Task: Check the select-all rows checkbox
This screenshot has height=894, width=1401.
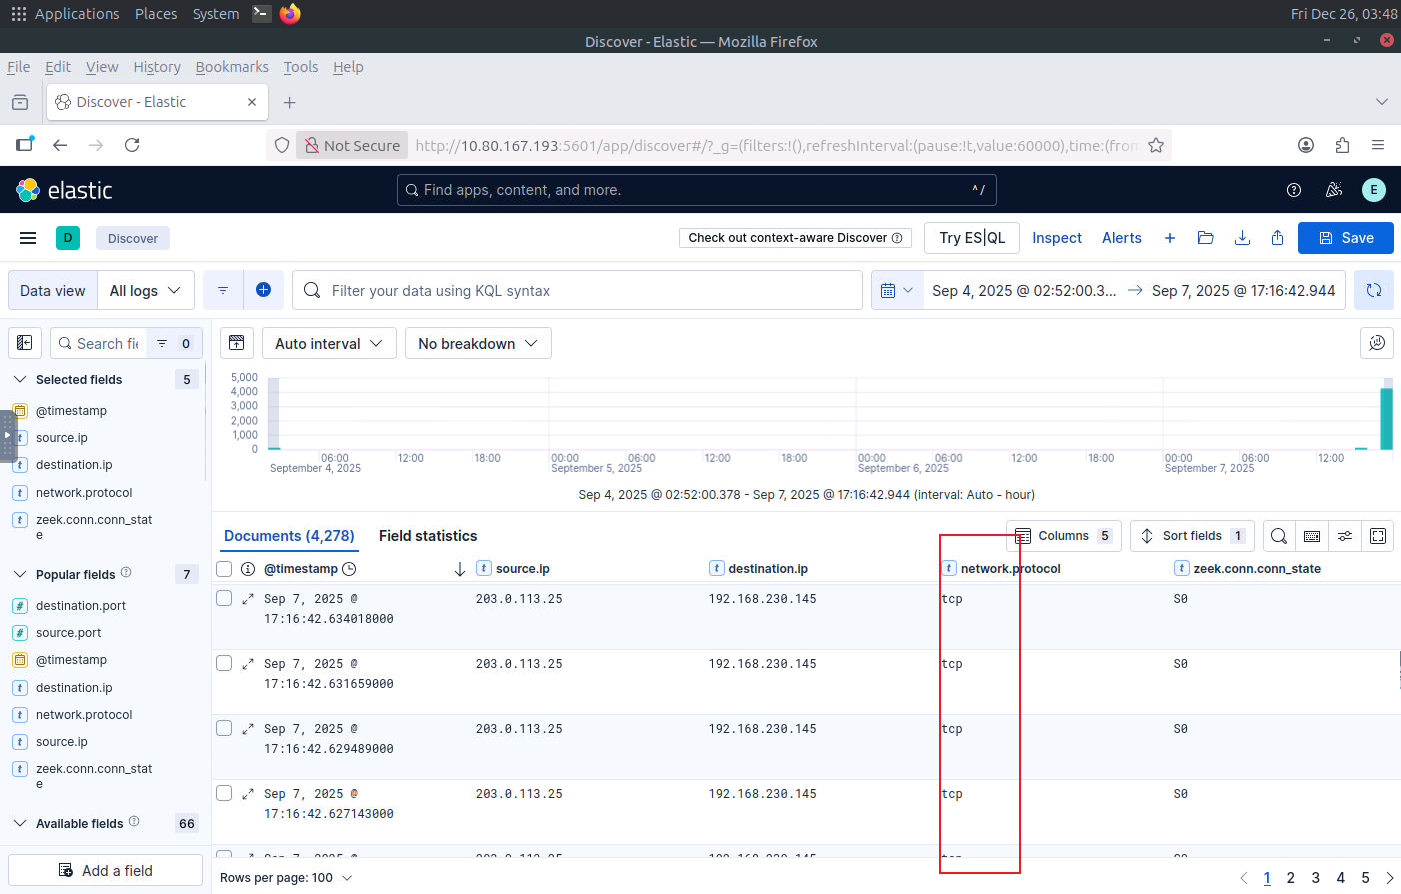Action: (224, 569)
